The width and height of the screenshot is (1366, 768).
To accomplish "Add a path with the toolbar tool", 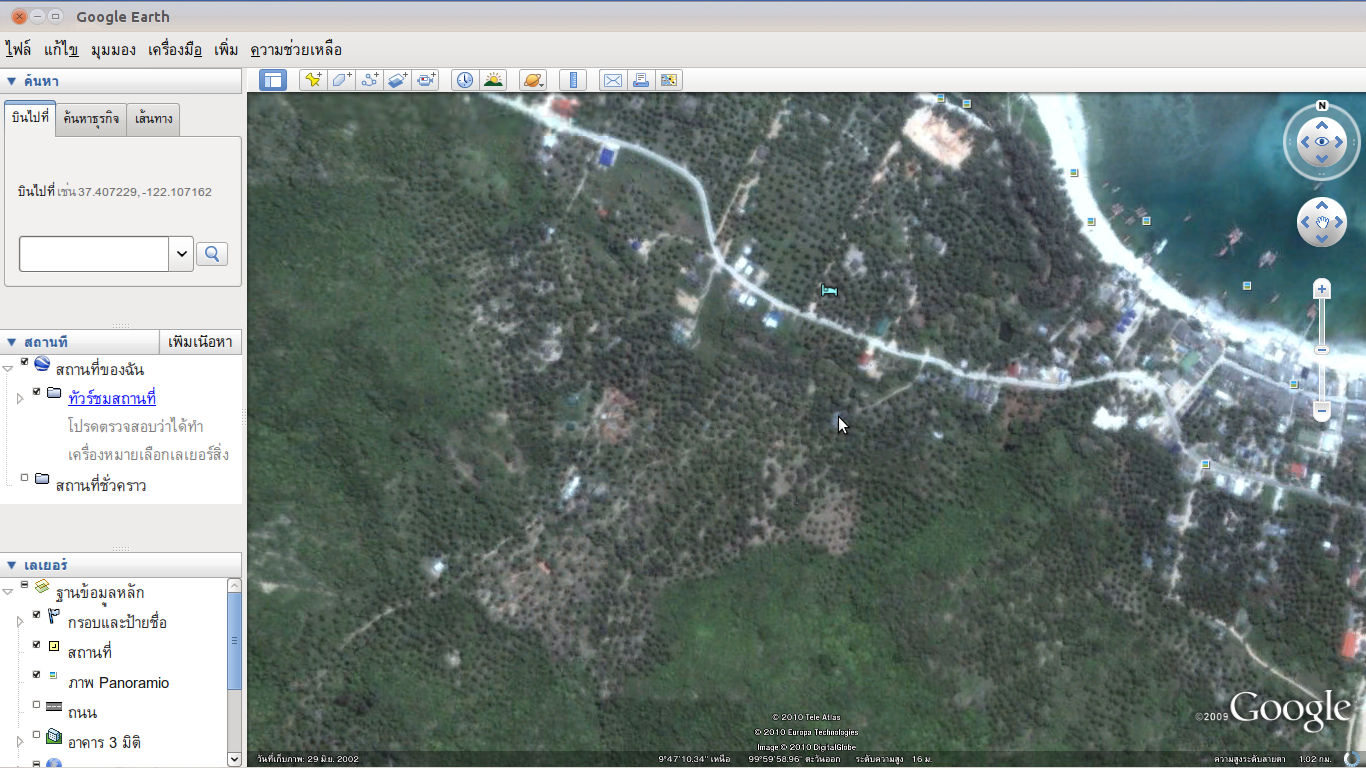I will (x=370, y=80).
